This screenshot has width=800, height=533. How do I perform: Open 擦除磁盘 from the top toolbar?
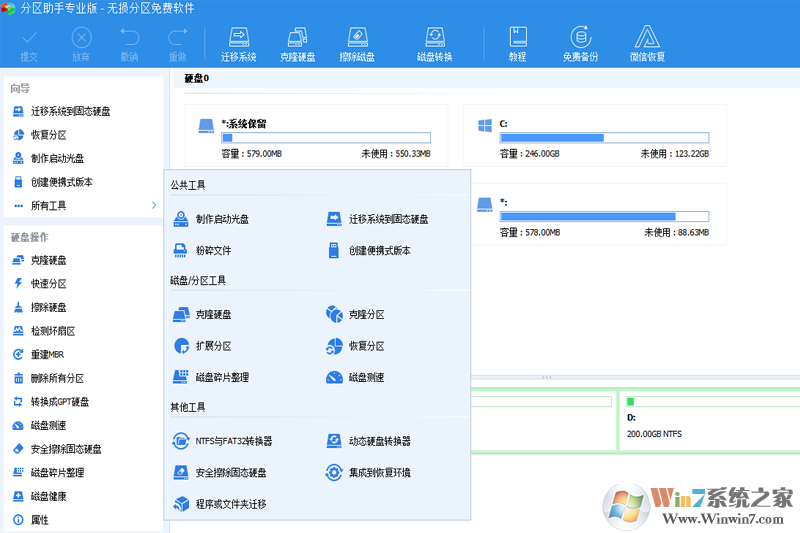click(x=357, y=45)
